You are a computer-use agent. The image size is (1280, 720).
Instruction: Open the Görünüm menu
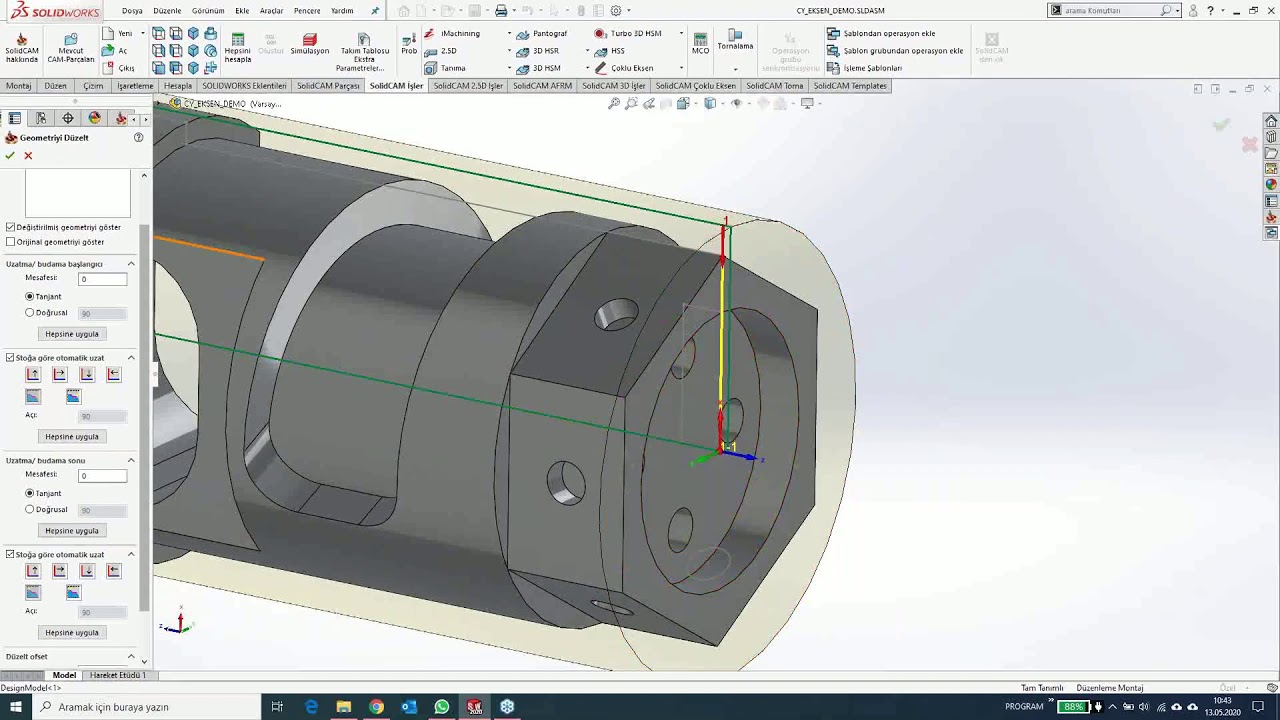[x=208, y=10]
